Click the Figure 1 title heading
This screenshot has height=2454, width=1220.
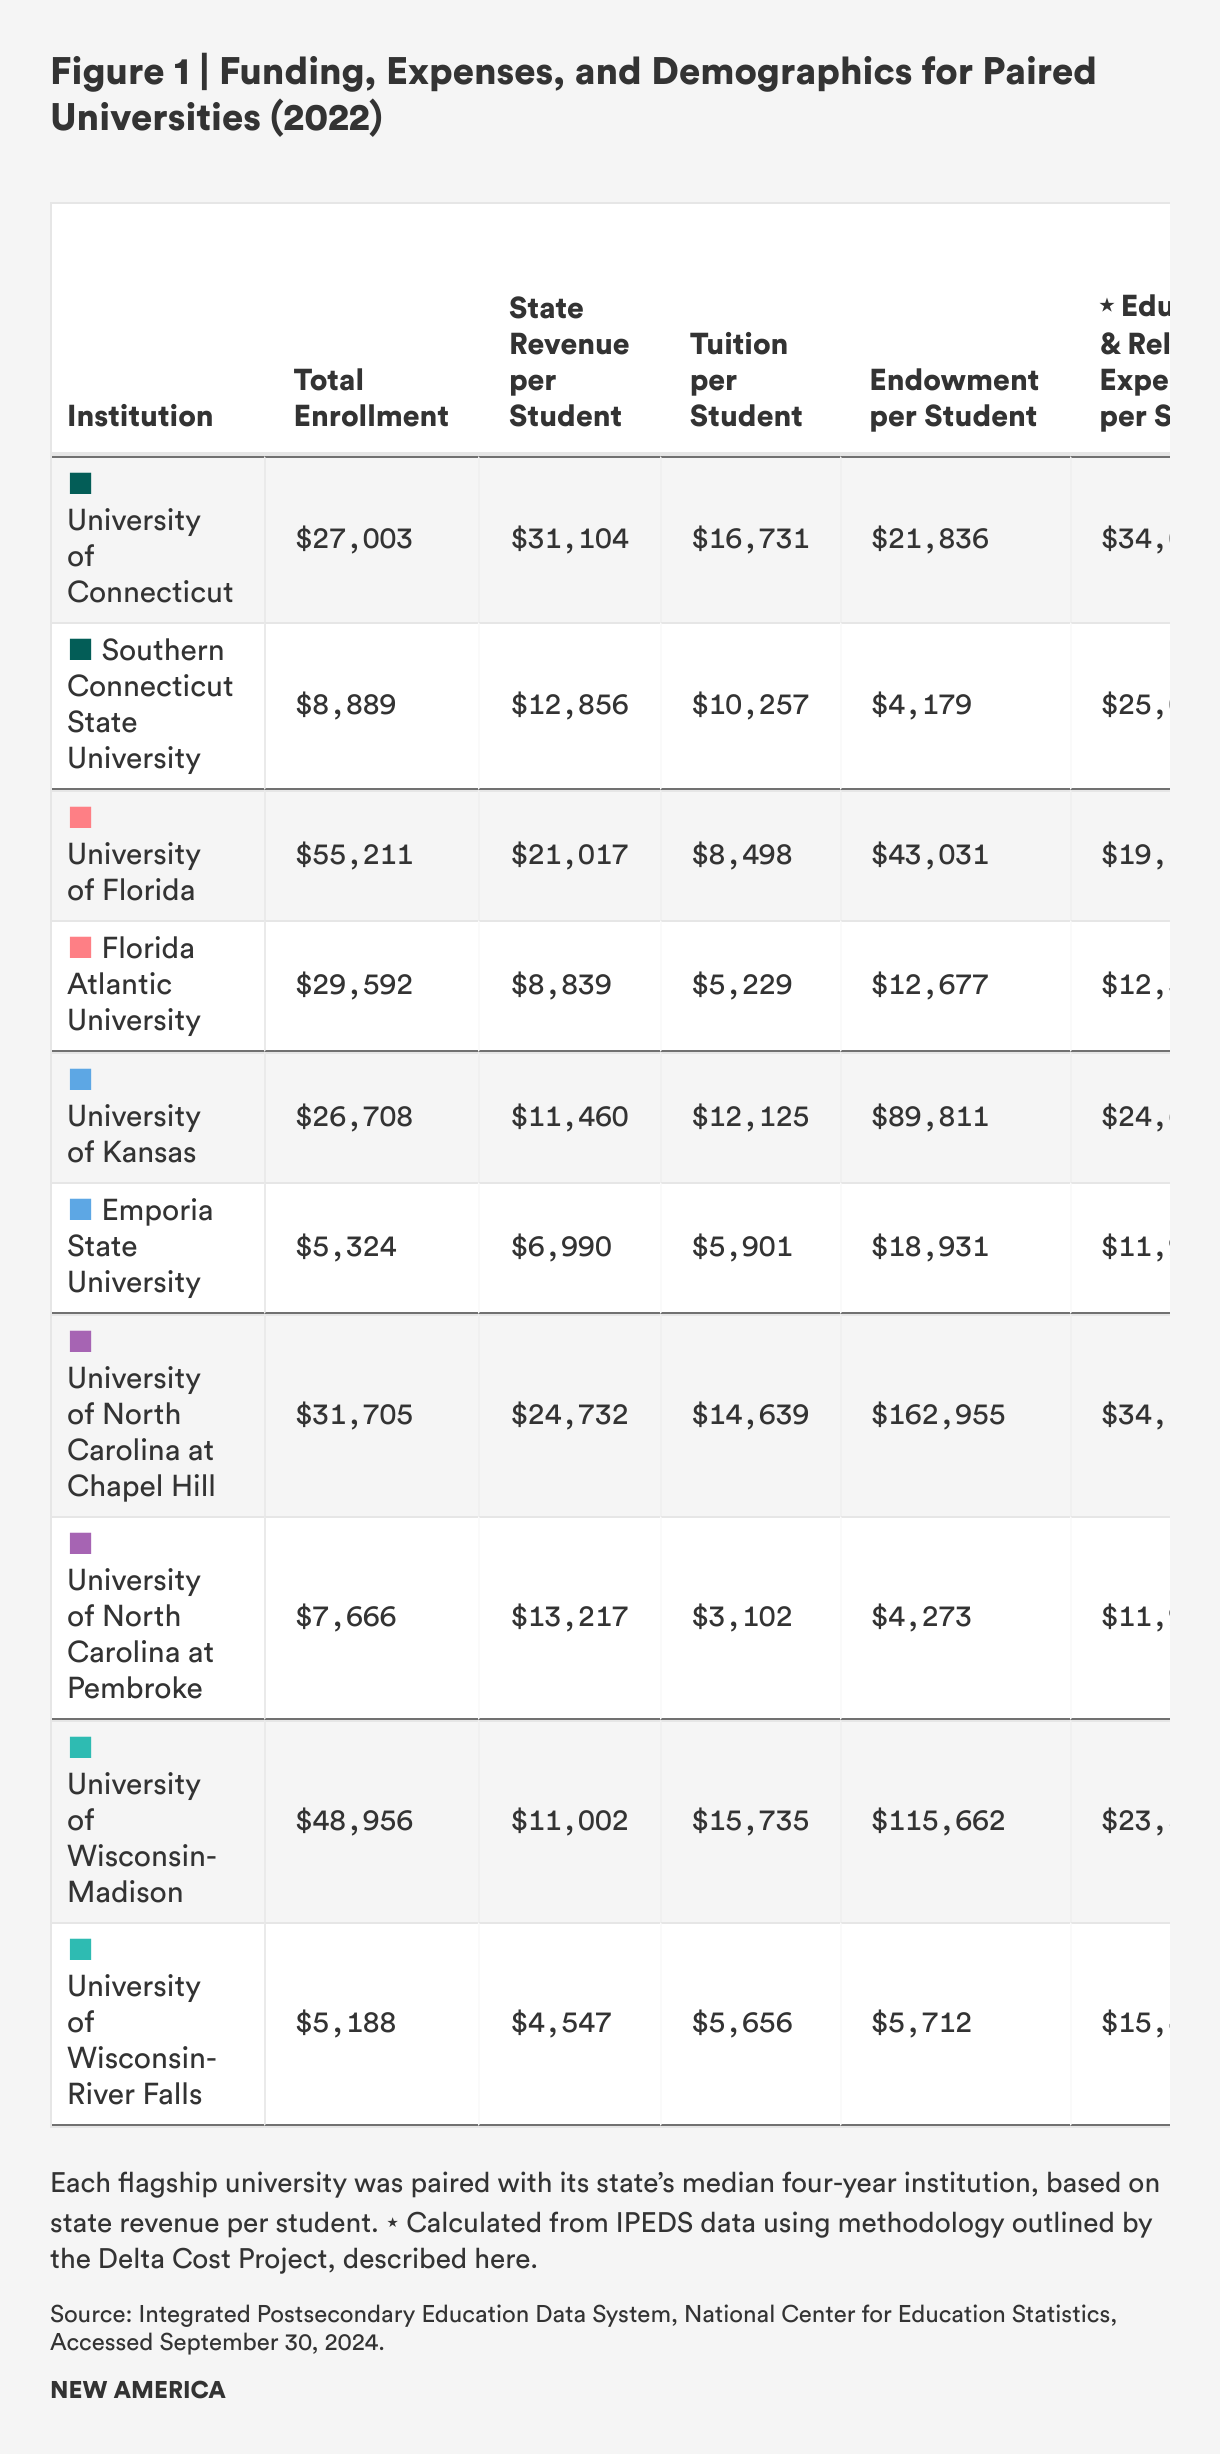[x=573, y=95]
